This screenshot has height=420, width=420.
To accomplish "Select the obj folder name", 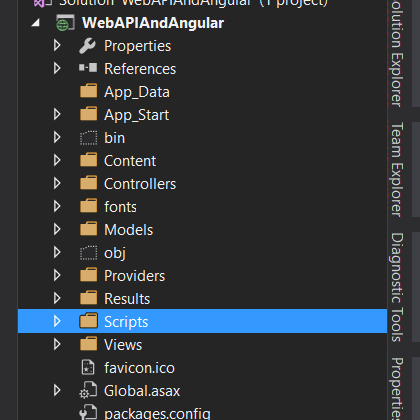I will (x=115, y=253).
